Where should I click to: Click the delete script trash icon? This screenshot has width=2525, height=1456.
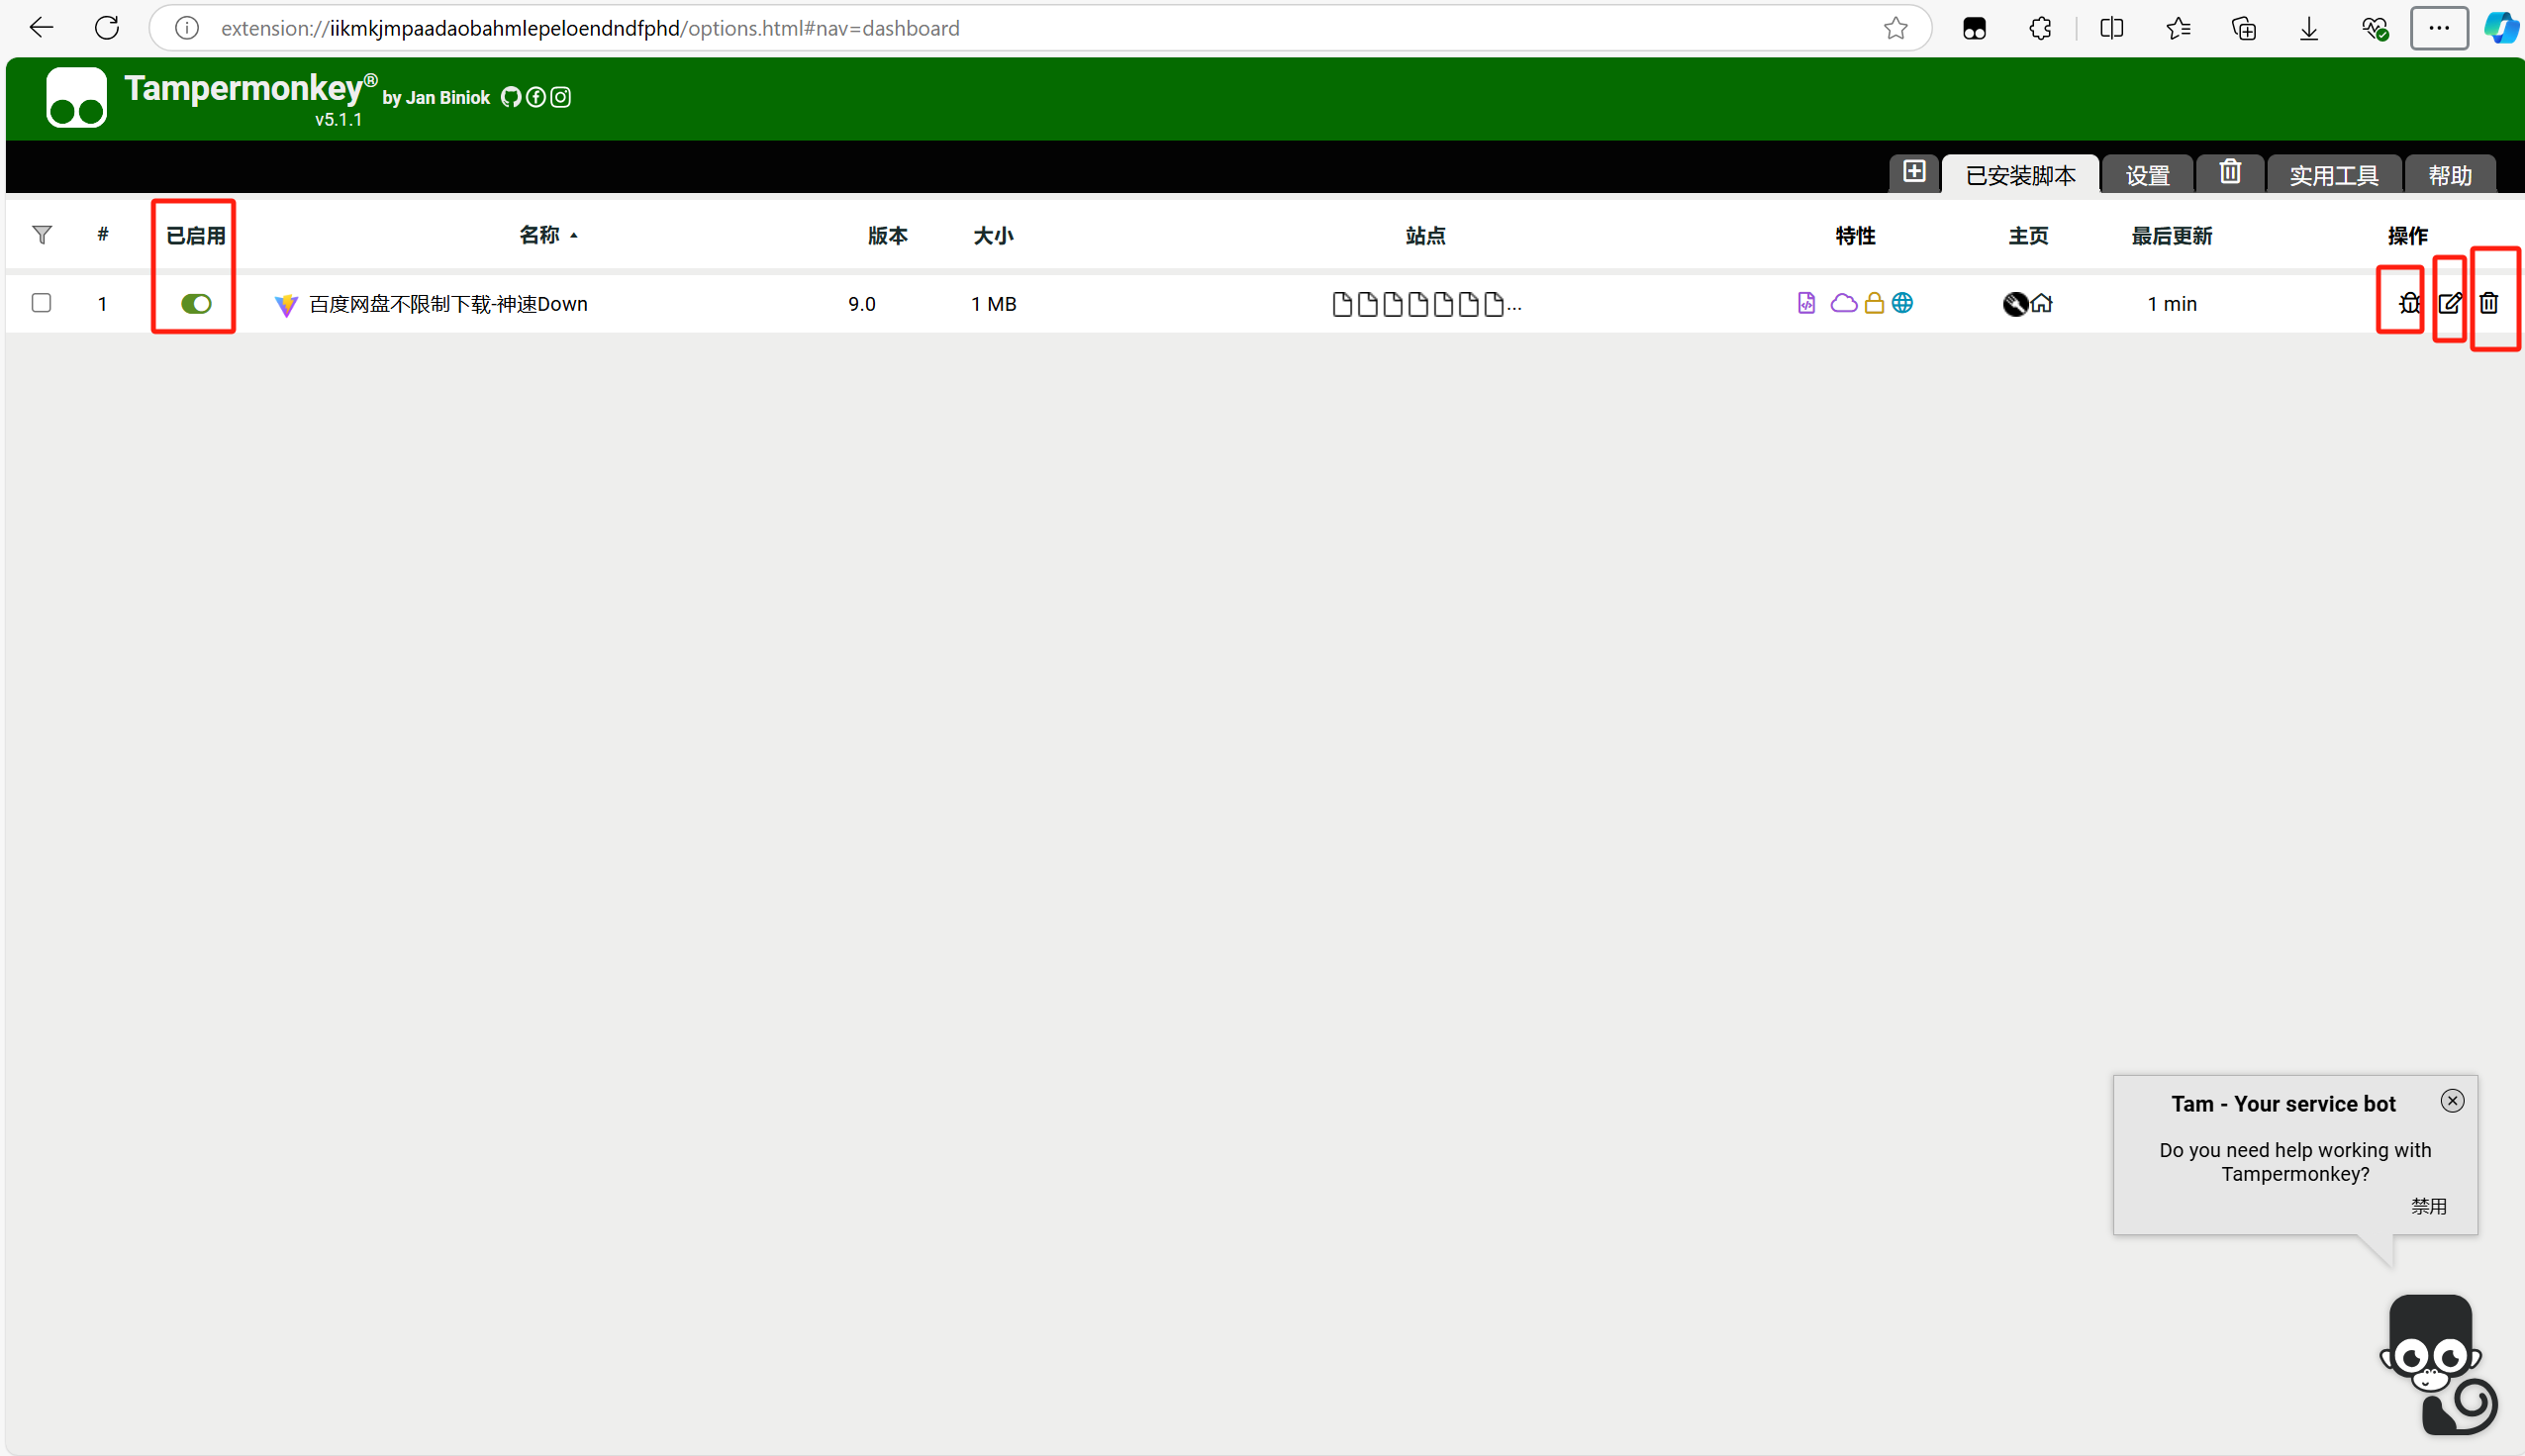coord(2489,303)
